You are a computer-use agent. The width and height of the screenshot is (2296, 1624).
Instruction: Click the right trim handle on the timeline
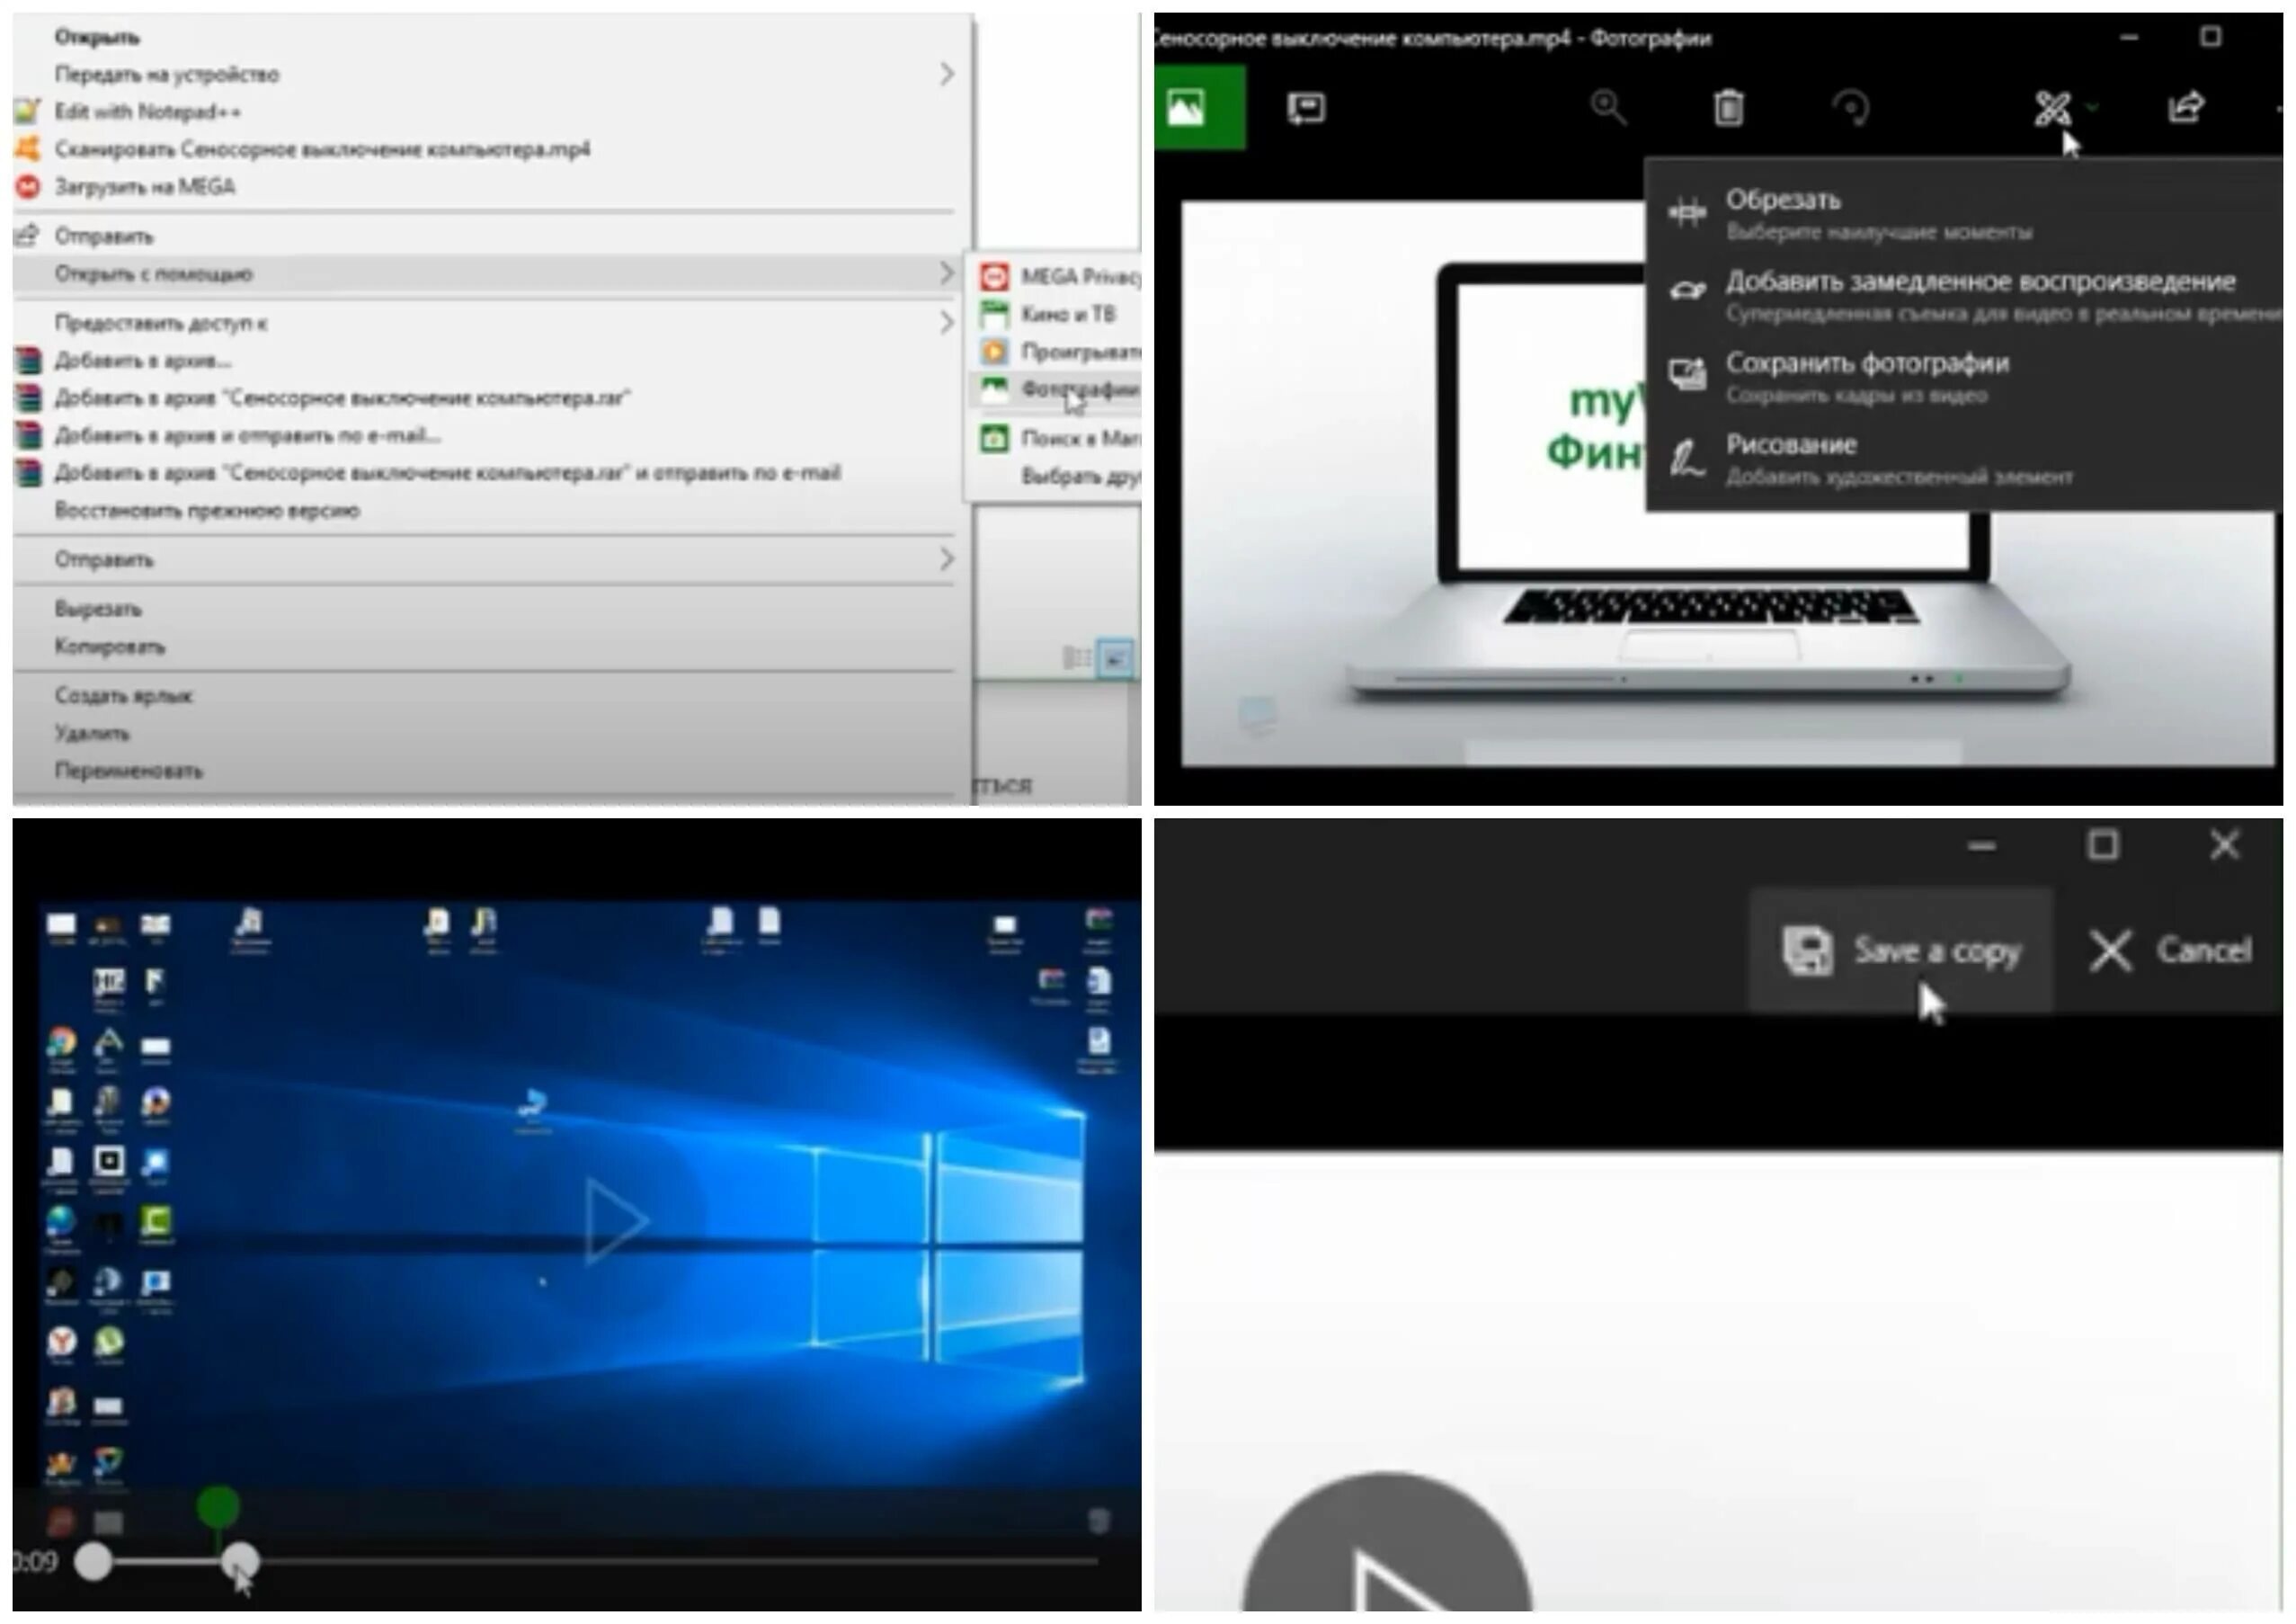click(240, 1561)
